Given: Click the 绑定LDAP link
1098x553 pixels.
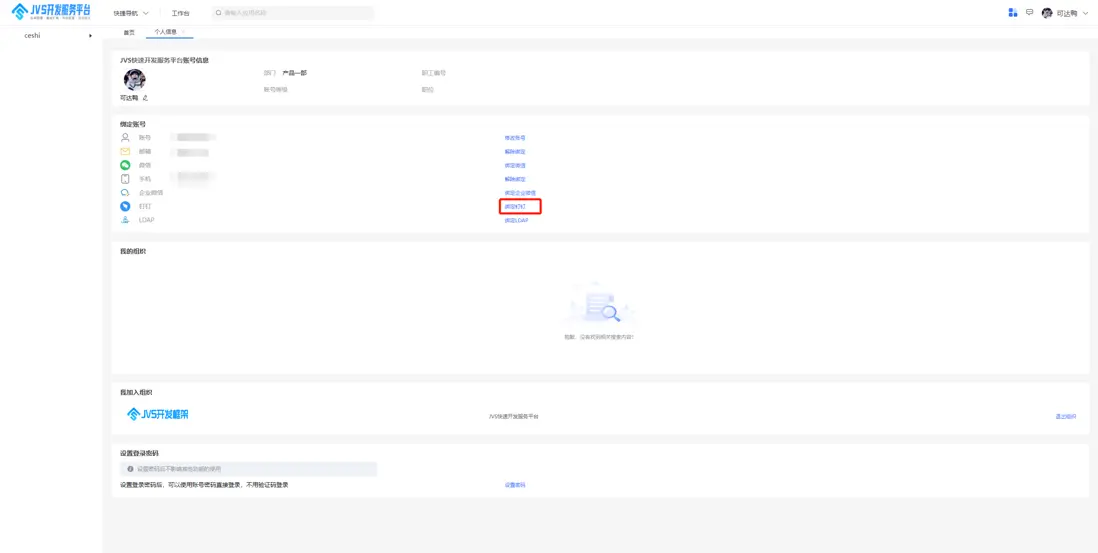Looking at the screenshot, I should click(516, 220).
